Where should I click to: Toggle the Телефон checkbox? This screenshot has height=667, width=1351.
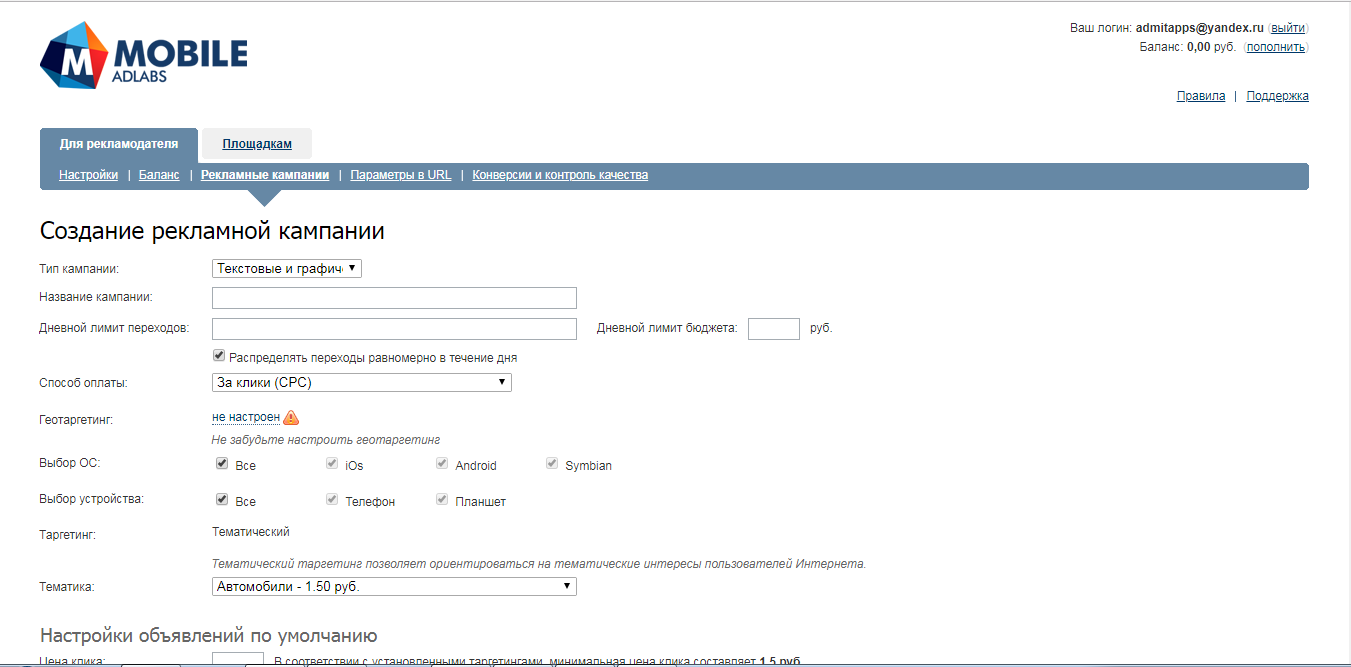pyautogui.click(x=332, y=500)
